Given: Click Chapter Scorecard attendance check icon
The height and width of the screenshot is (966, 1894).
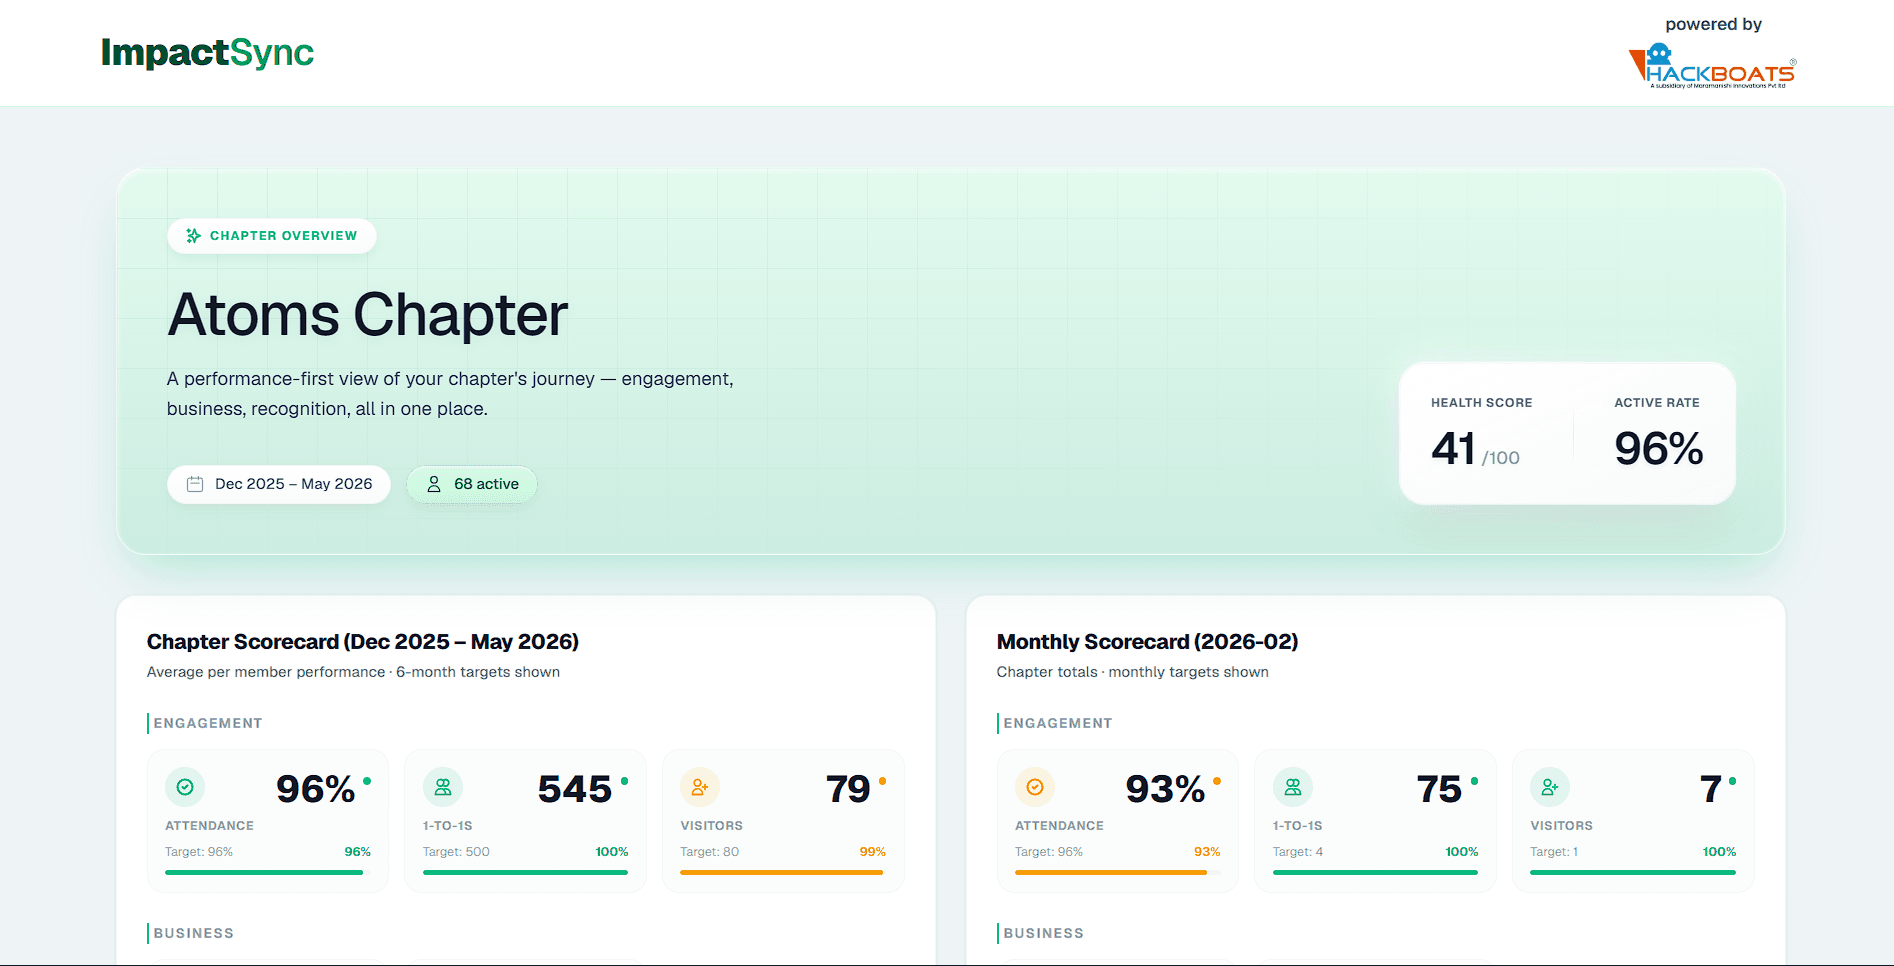Looking at the screenshot, I should pyautogui.click(x=185, y=787).
